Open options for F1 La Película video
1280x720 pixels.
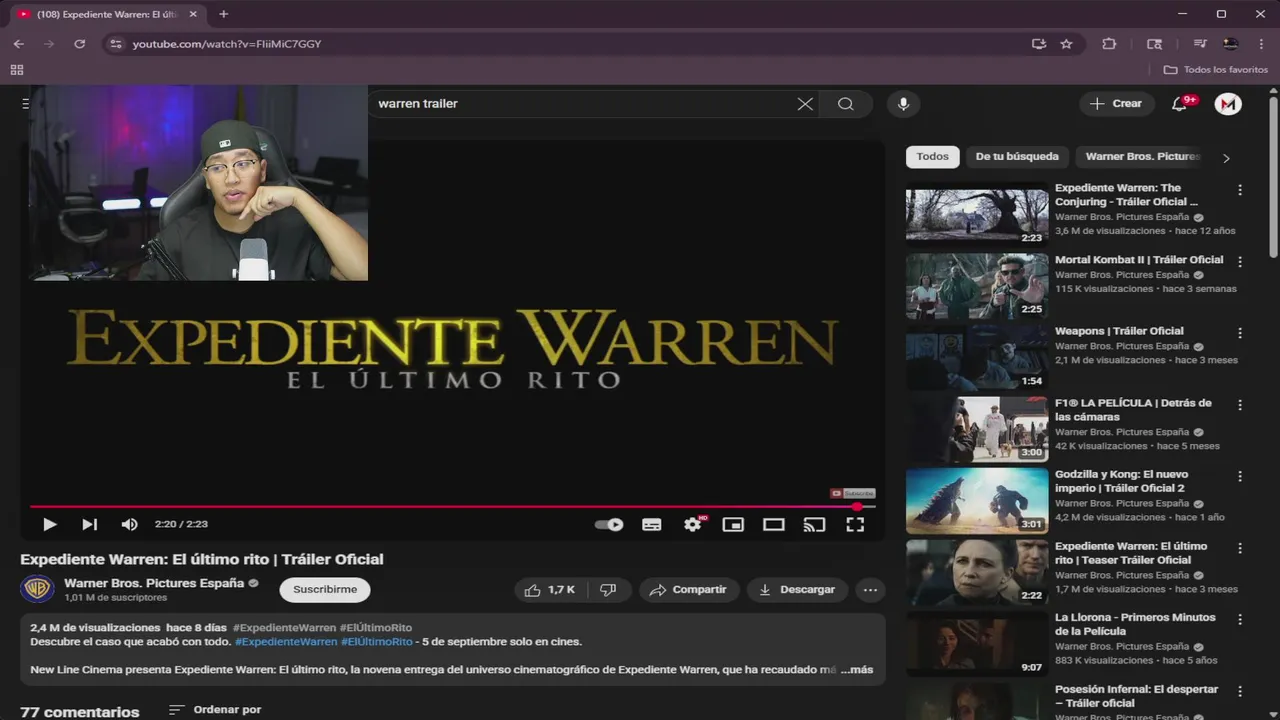[x=1240, y=405]
